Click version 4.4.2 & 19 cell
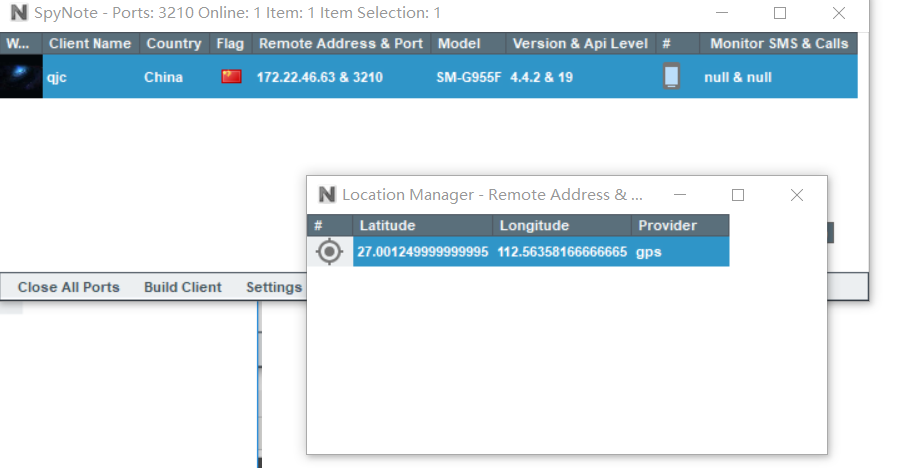 tap(541, 77)
